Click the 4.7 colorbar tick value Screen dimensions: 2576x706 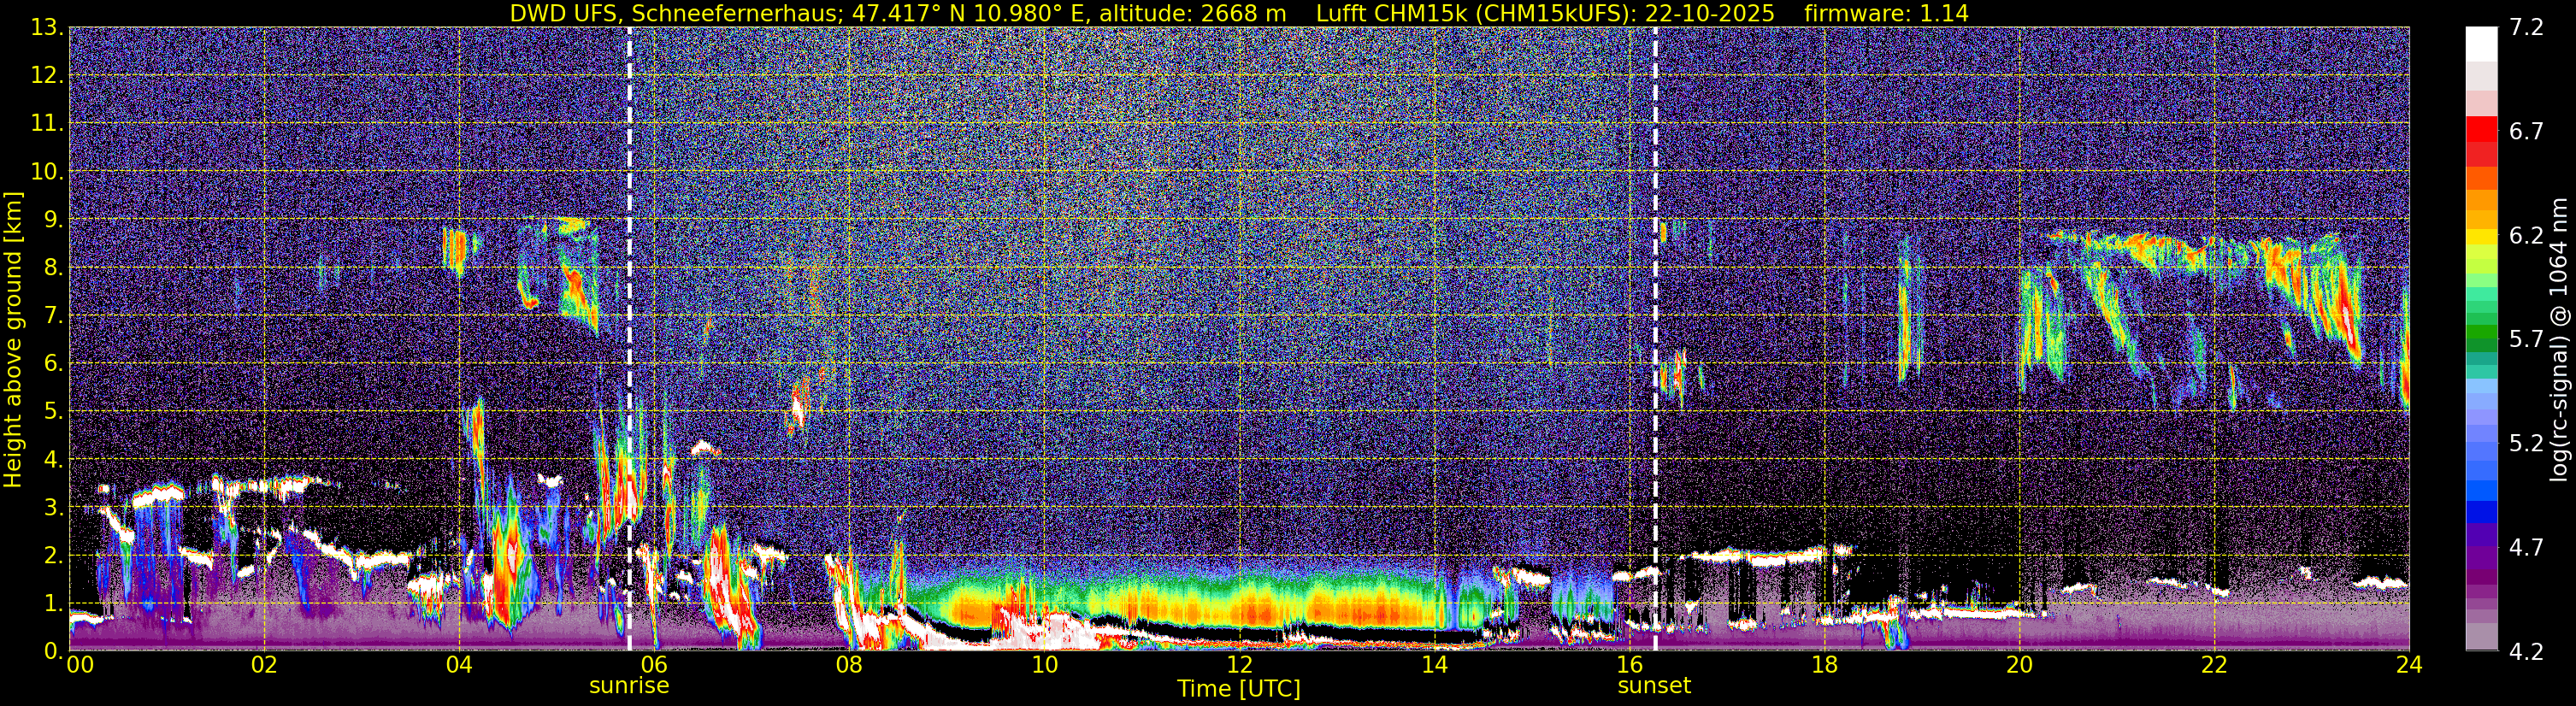pos(2526,548)
